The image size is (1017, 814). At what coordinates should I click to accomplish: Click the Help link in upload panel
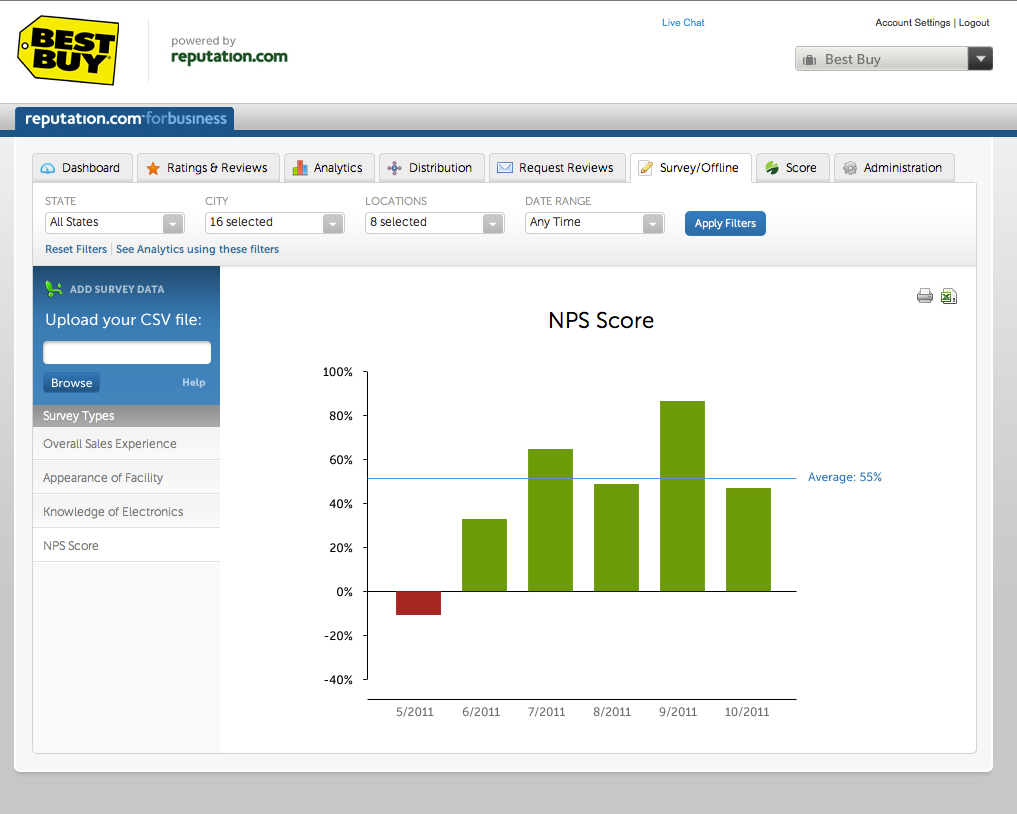(193, 383)
